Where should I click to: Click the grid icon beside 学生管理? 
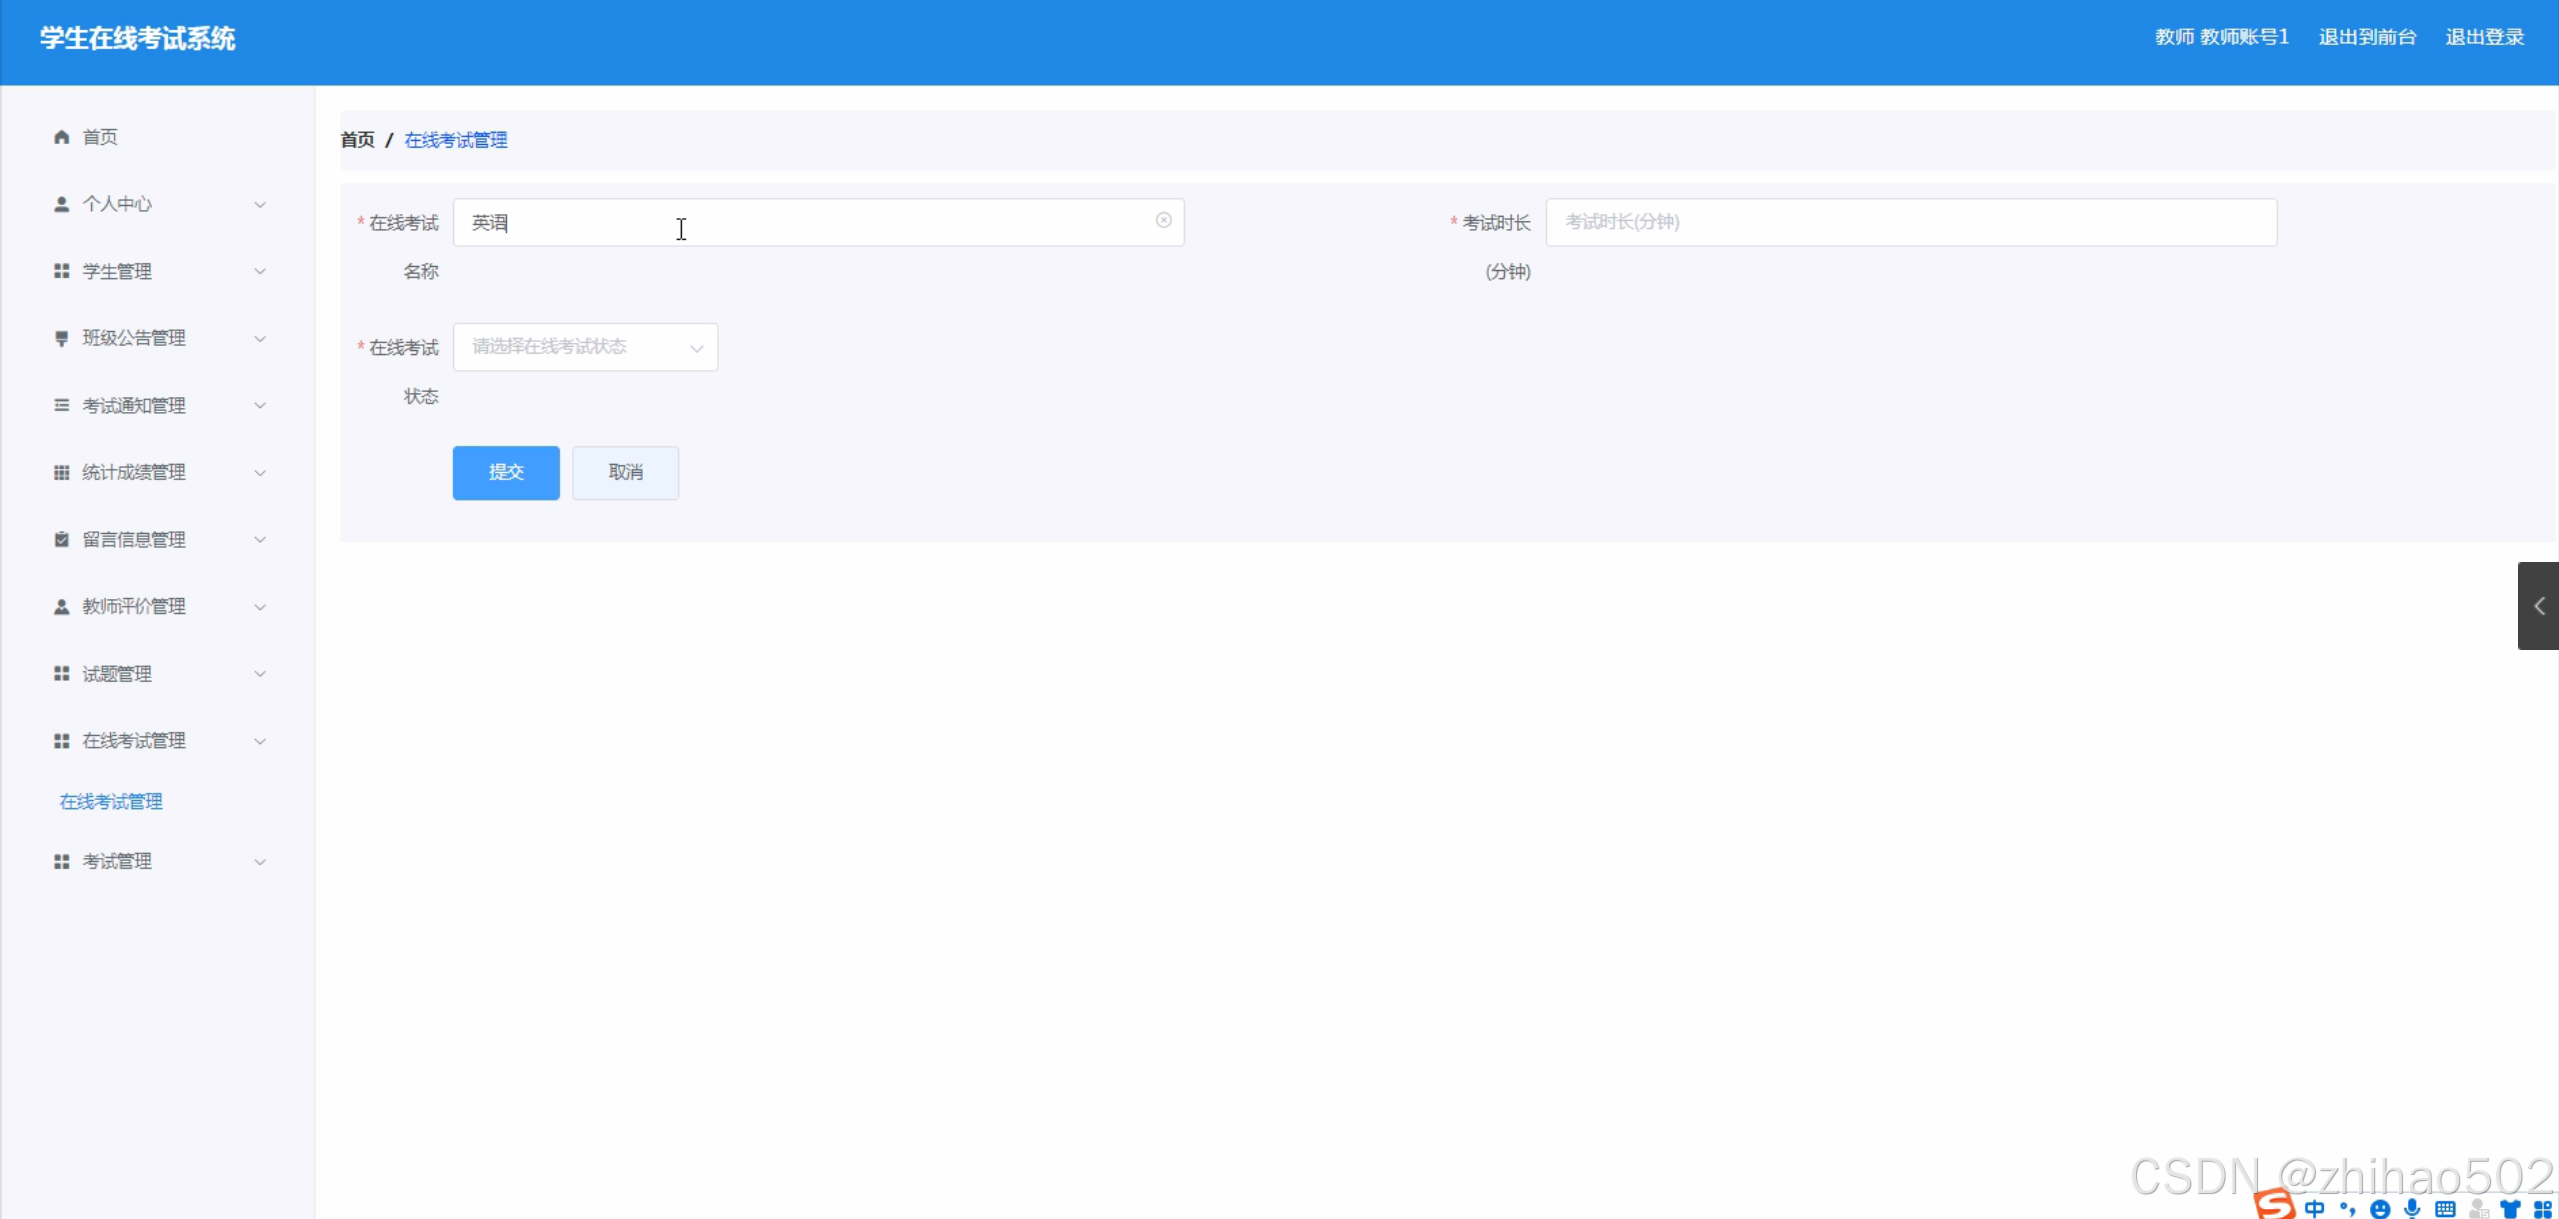[61, 271]
